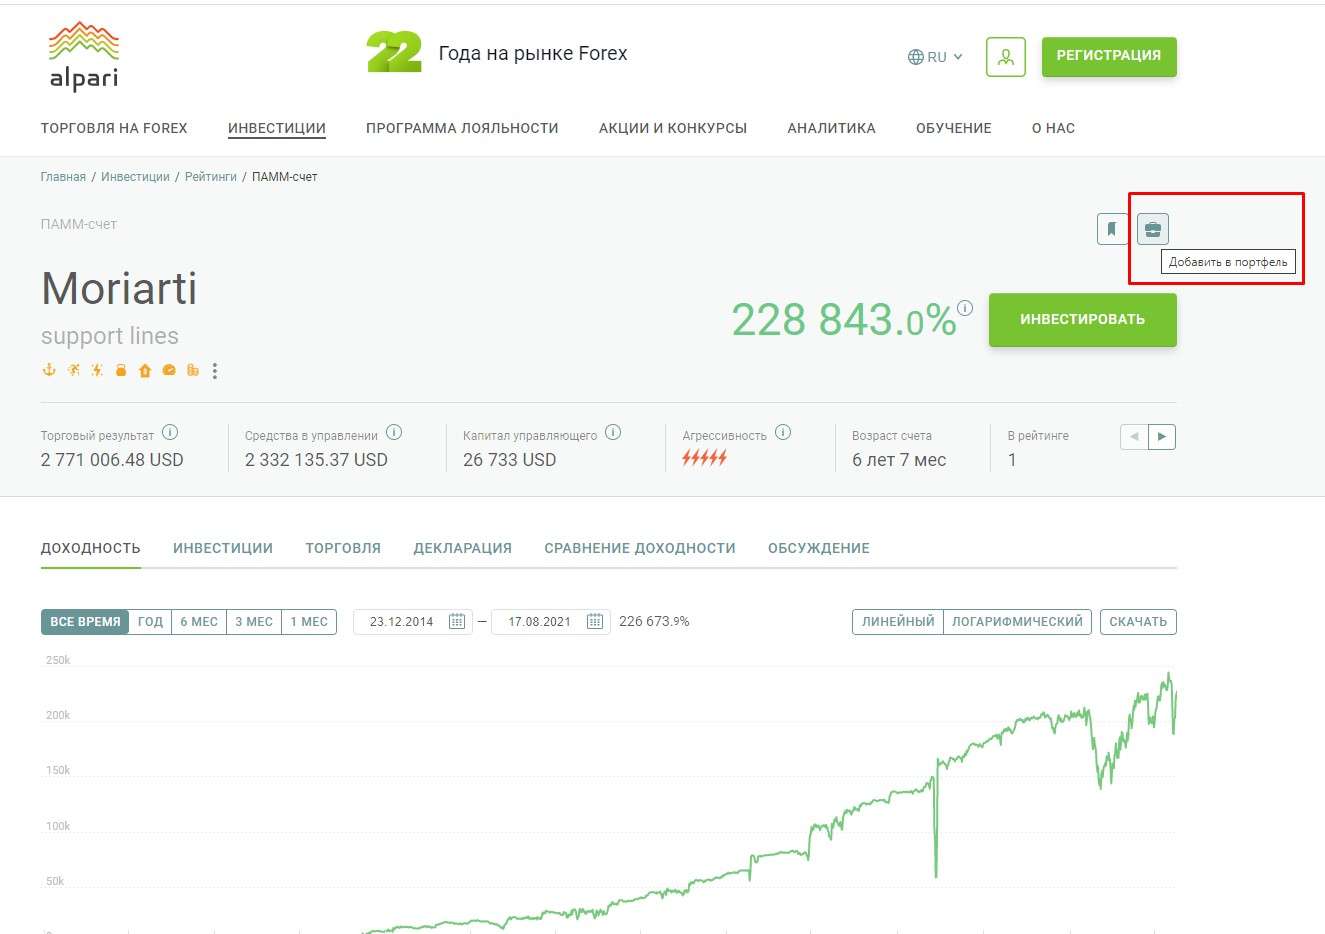Switch to СРАВНЕНИЕ ДОХОДНОСТИ tab

[x=640, y=548]
